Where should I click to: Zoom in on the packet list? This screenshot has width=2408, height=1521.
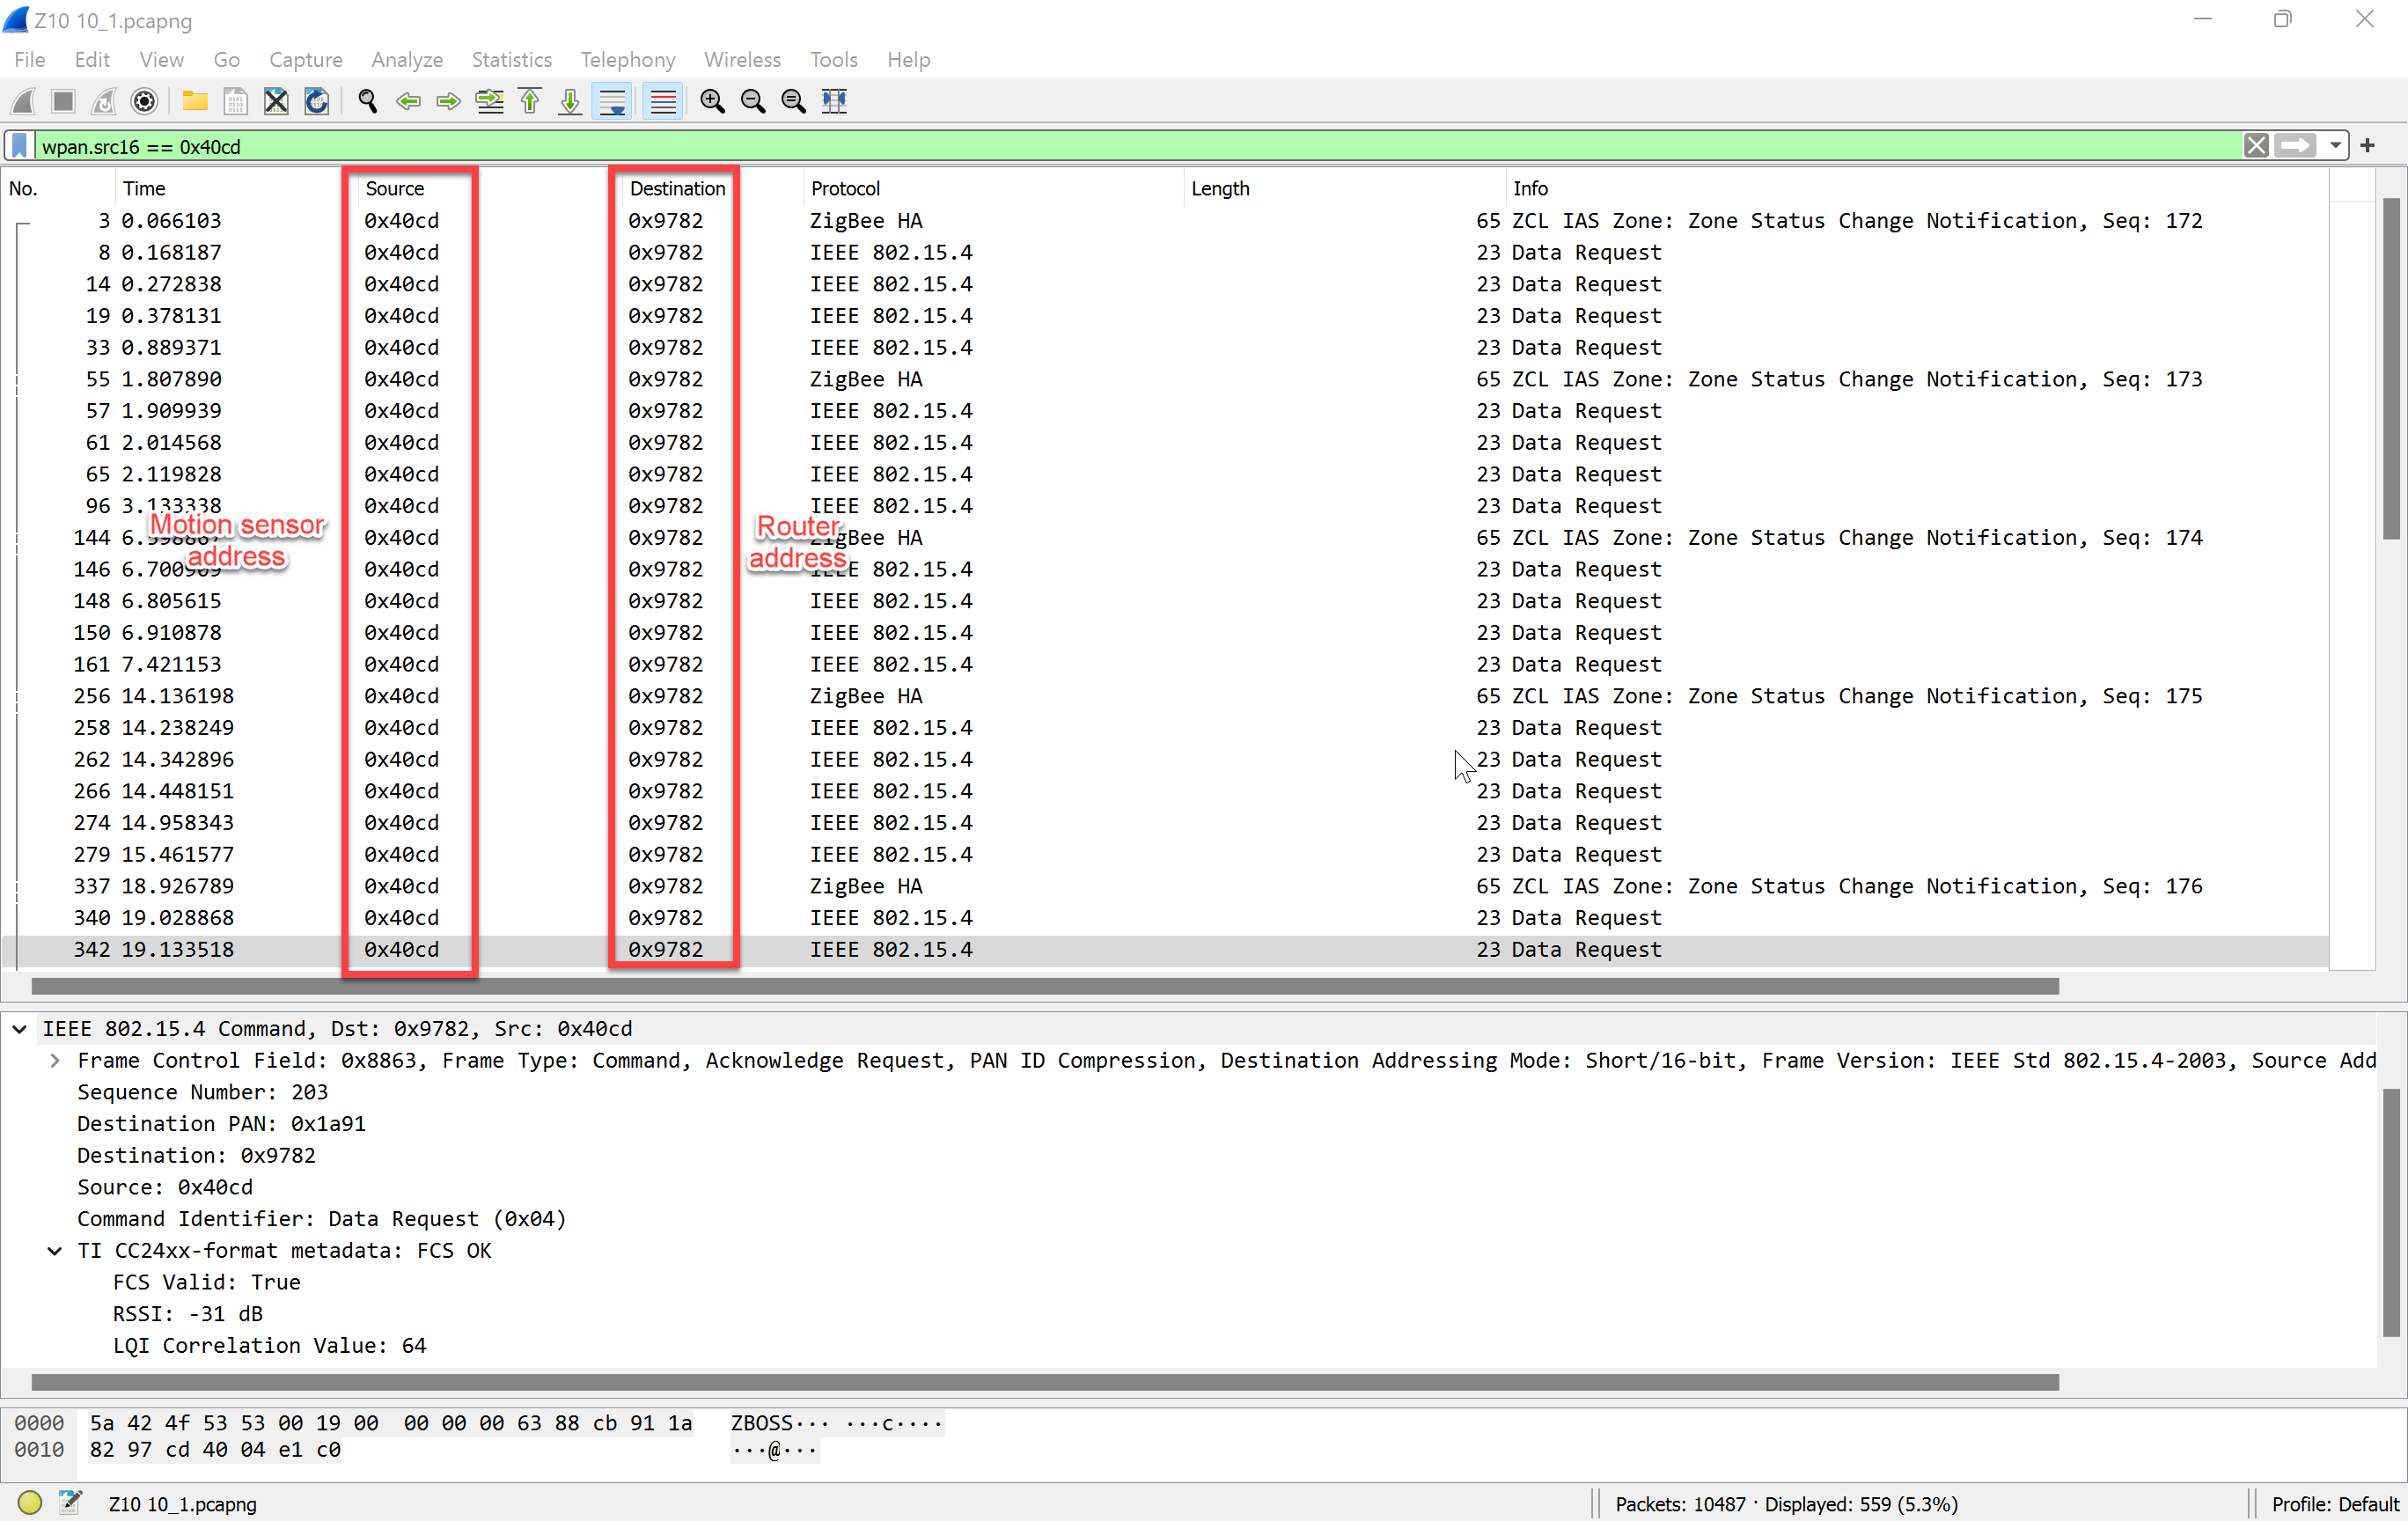tap(713, 101)
